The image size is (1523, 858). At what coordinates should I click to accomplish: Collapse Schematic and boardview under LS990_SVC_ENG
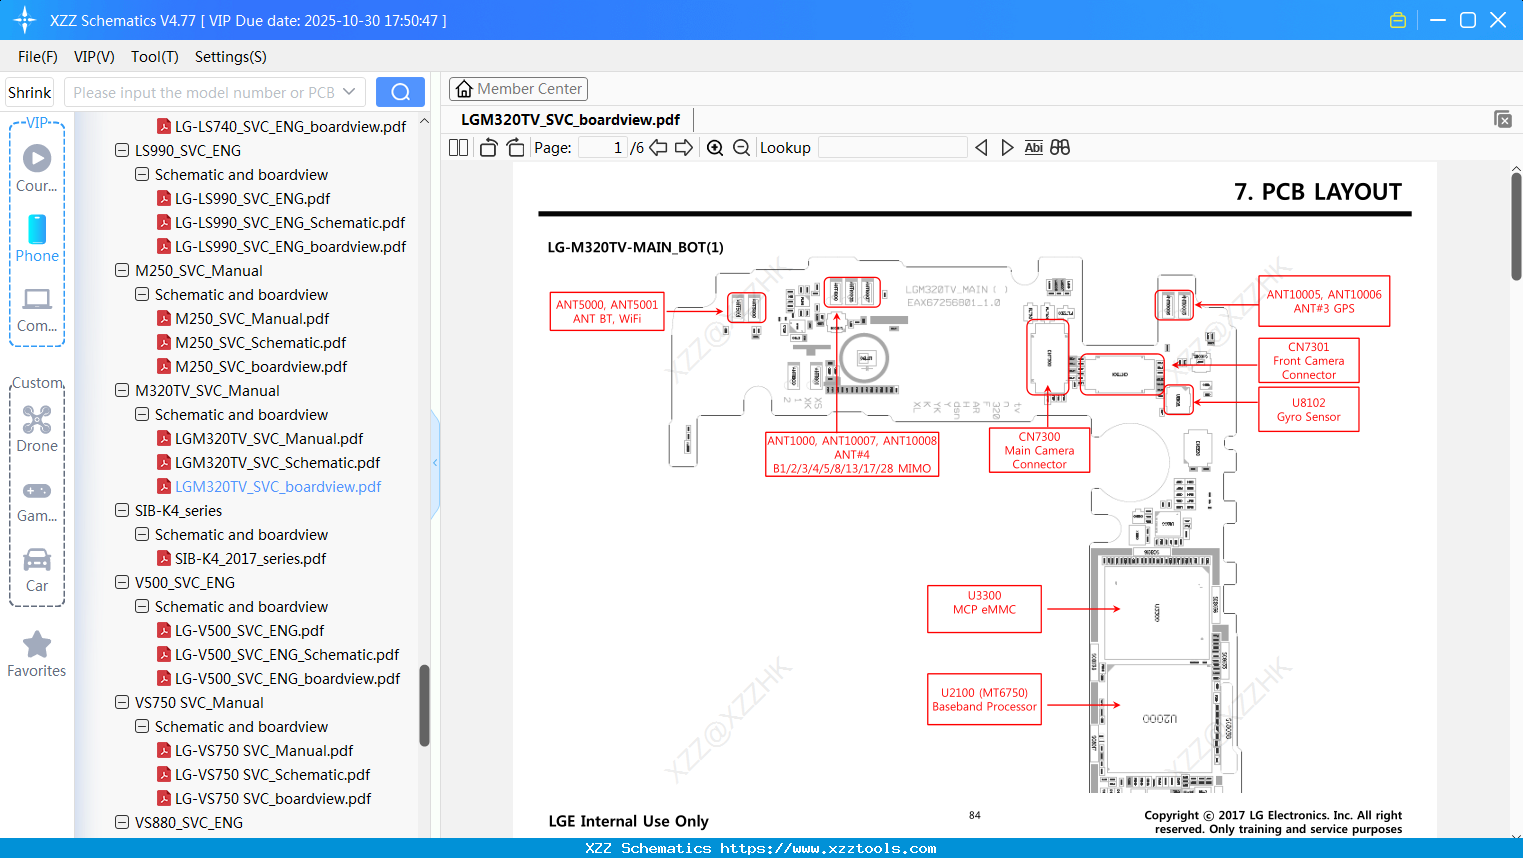(142, 175)
